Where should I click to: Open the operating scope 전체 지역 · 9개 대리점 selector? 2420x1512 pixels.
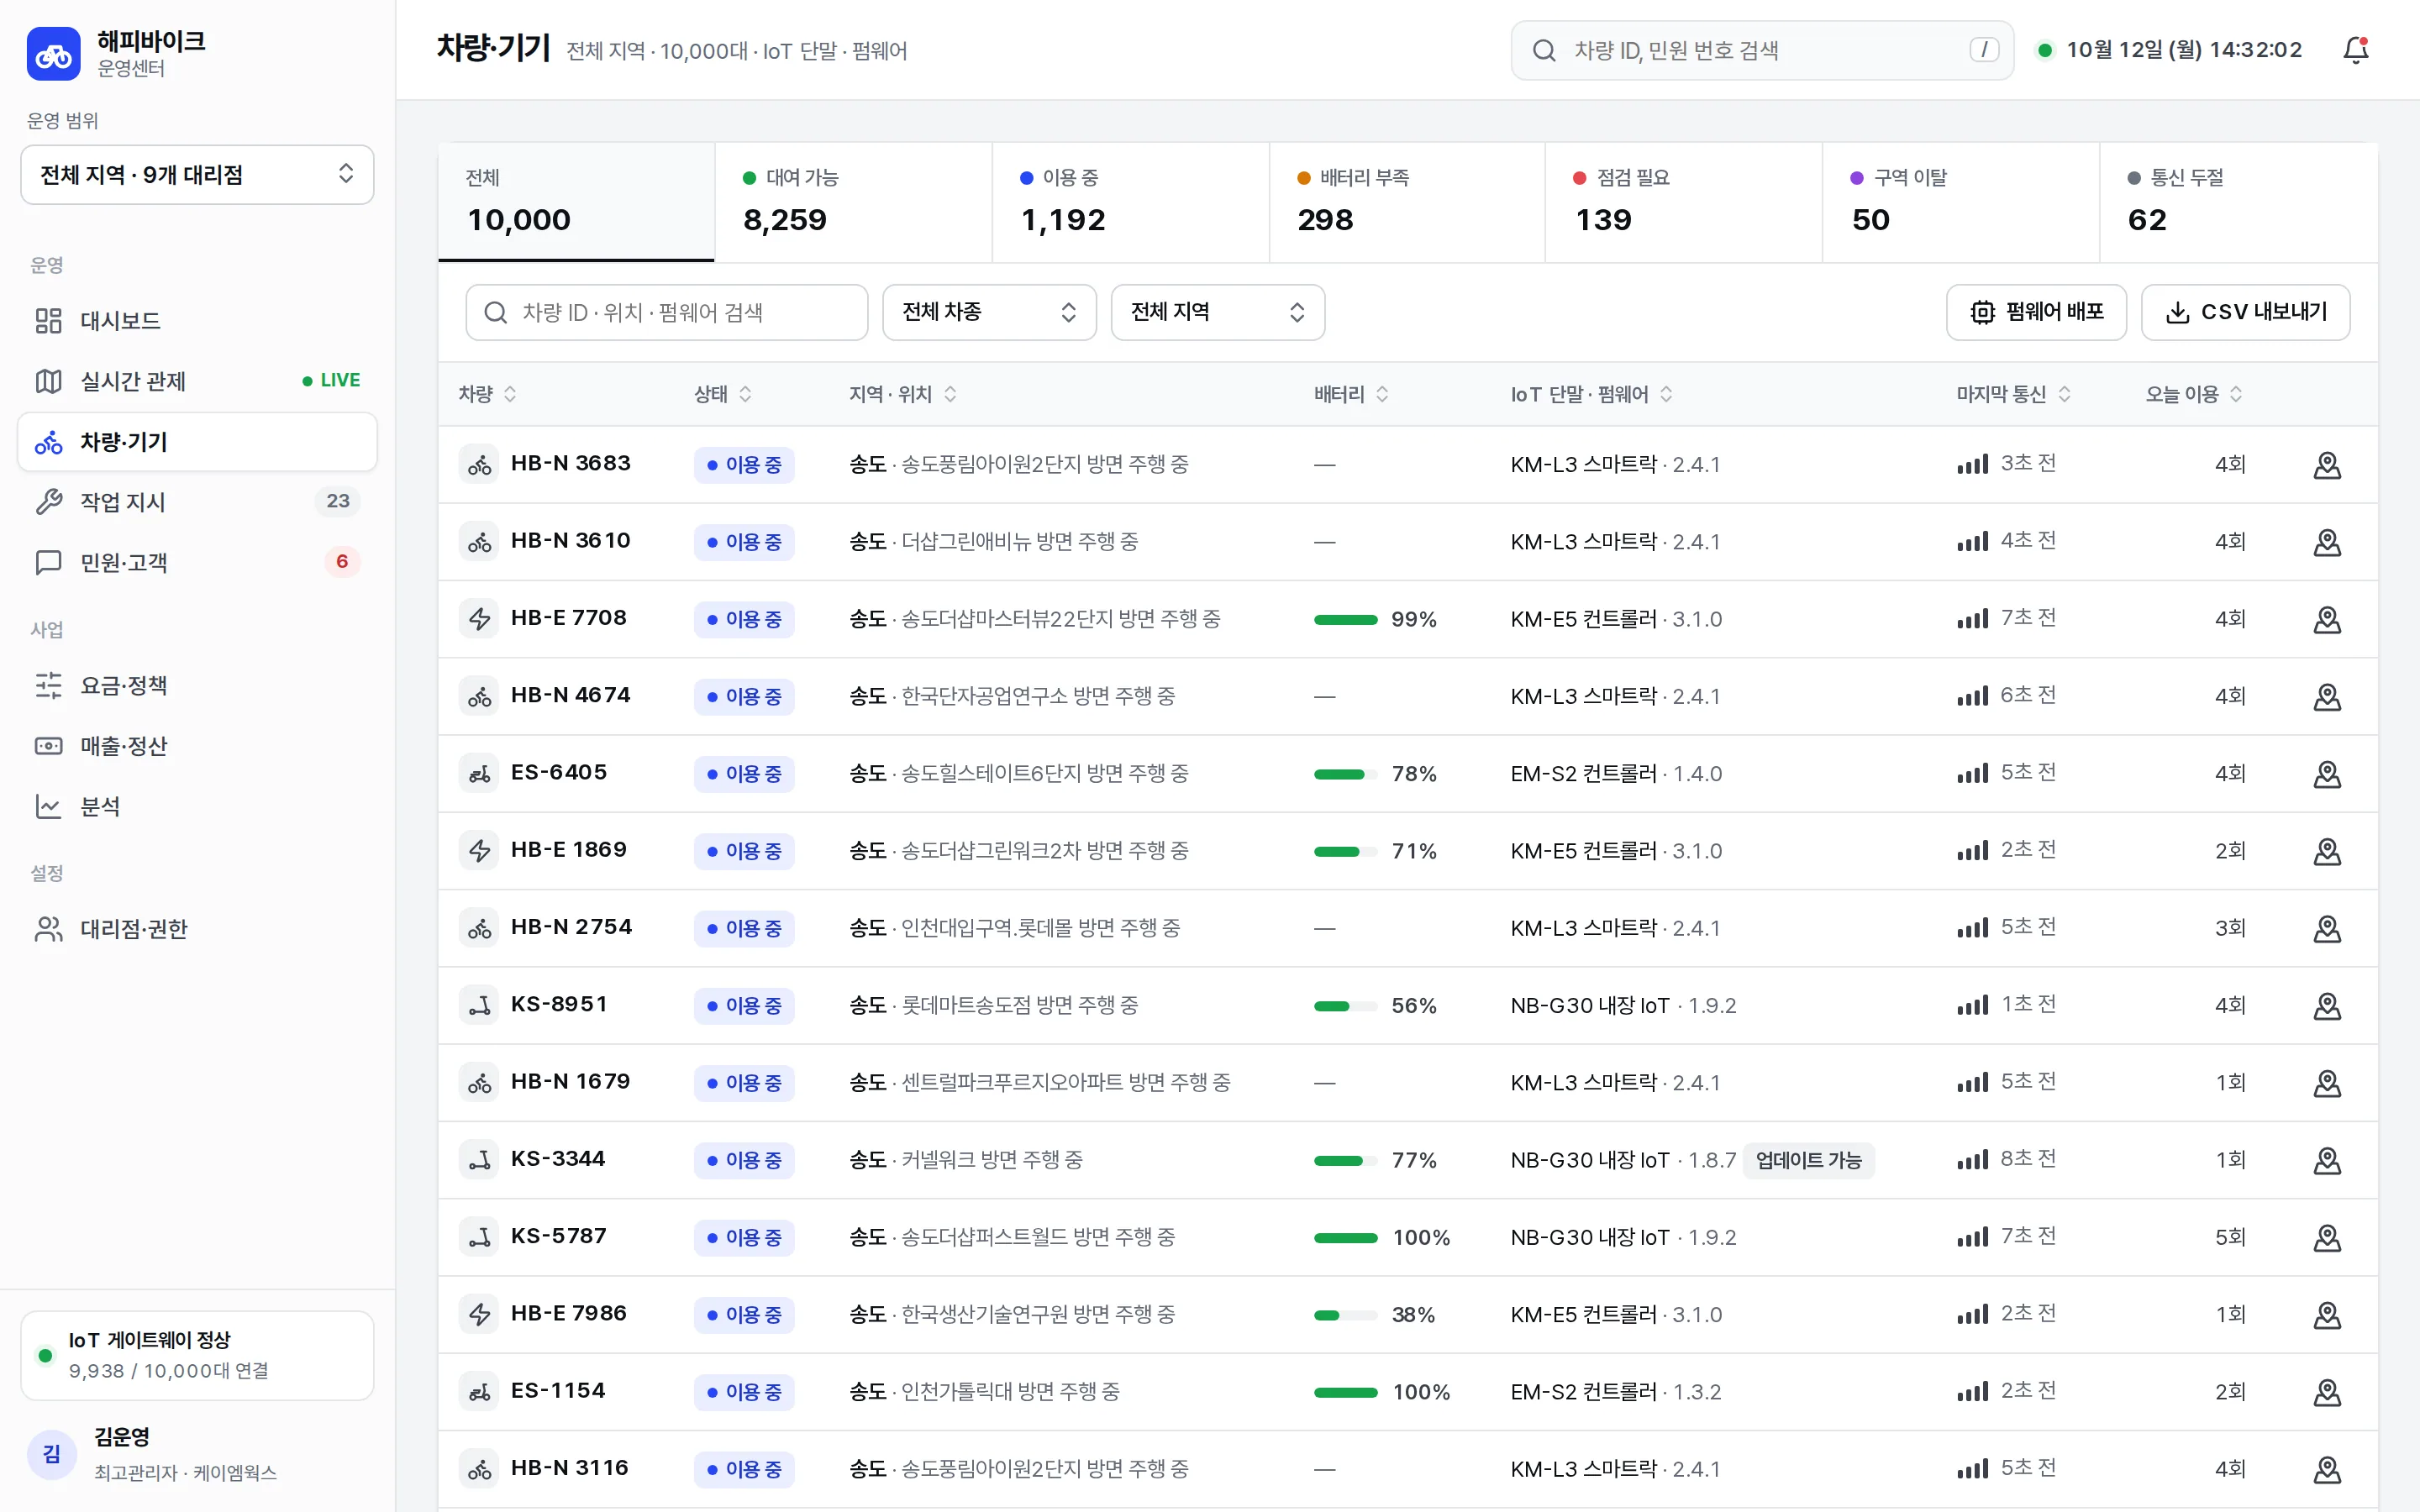pyautogui.click(x=197, y=175)
